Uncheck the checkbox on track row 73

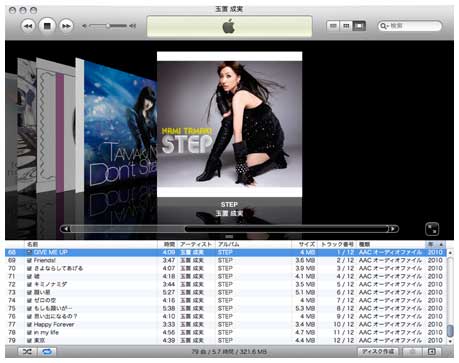[29, 292]
